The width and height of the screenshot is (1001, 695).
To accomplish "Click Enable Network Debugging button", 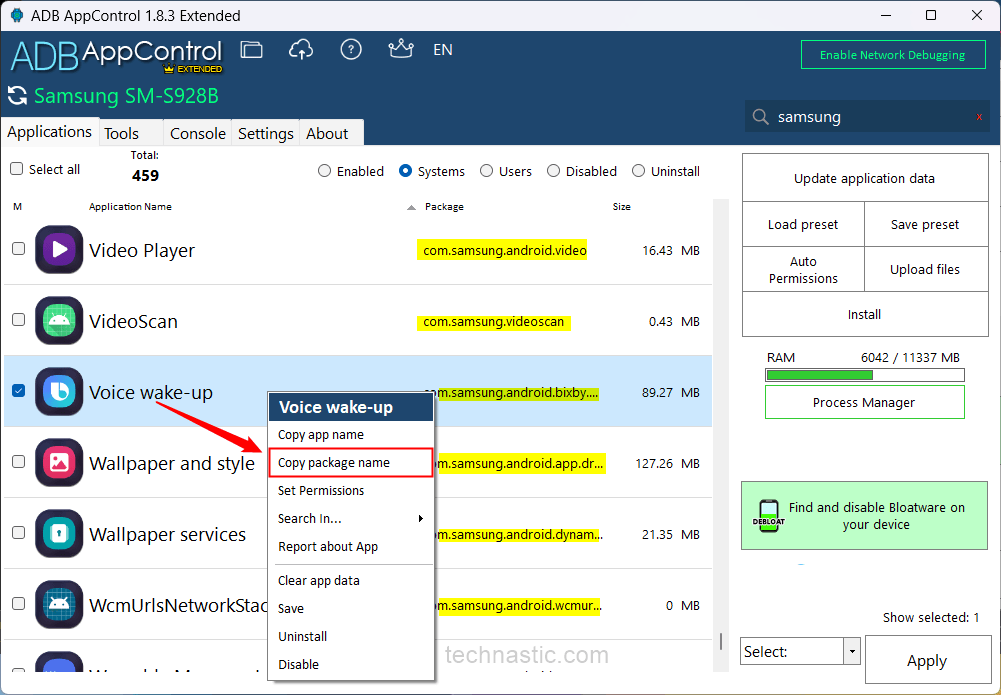I will pyautogui.click(x=892, y=55).
